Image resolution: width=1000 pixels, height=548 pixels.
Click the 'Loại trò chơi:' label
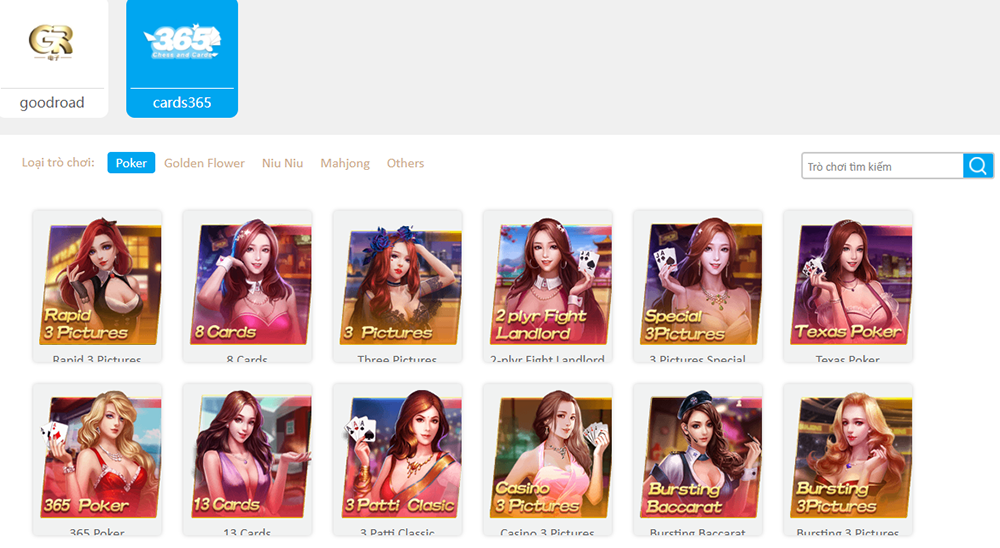58,163
